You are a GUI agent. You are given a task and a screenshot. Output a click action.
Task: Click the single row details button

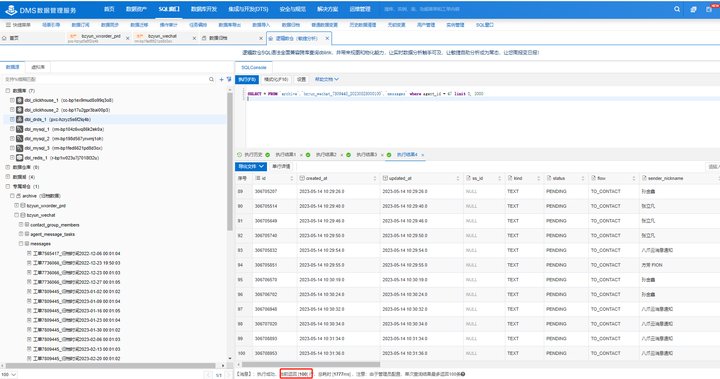[281, 166]
